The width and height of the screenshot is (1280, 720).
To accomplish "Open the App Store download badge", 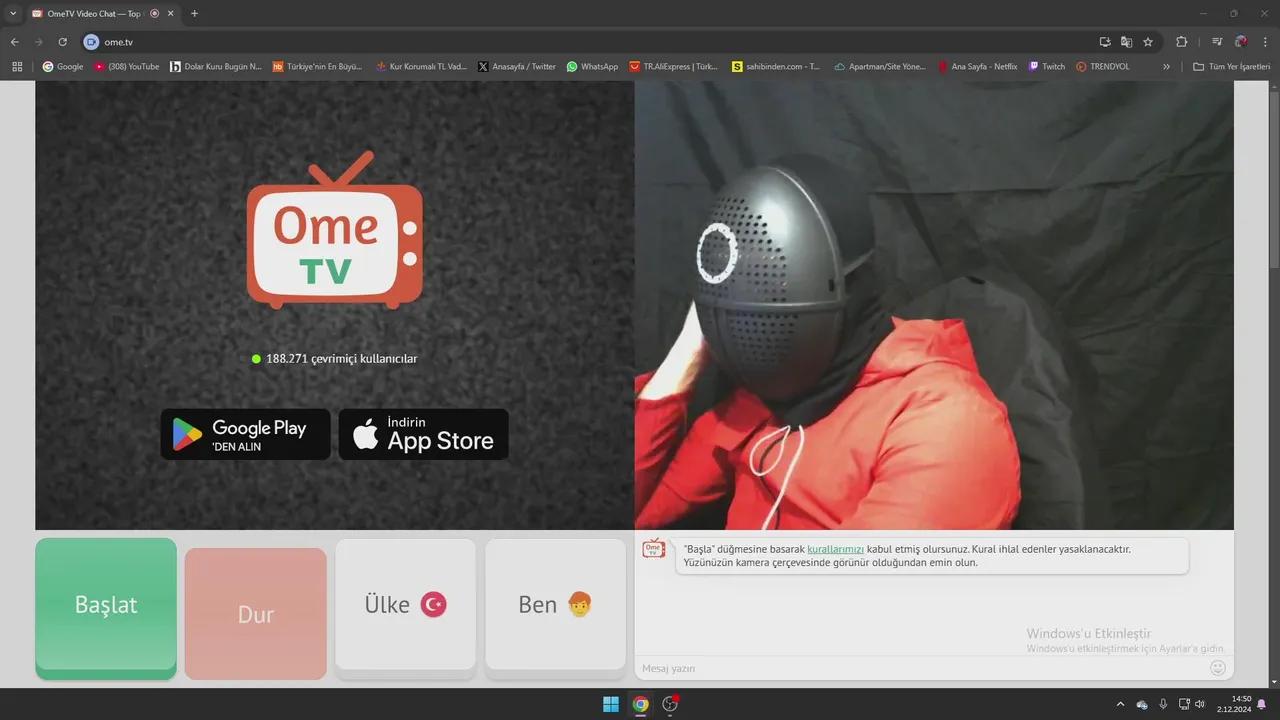I will coord(424,434).
